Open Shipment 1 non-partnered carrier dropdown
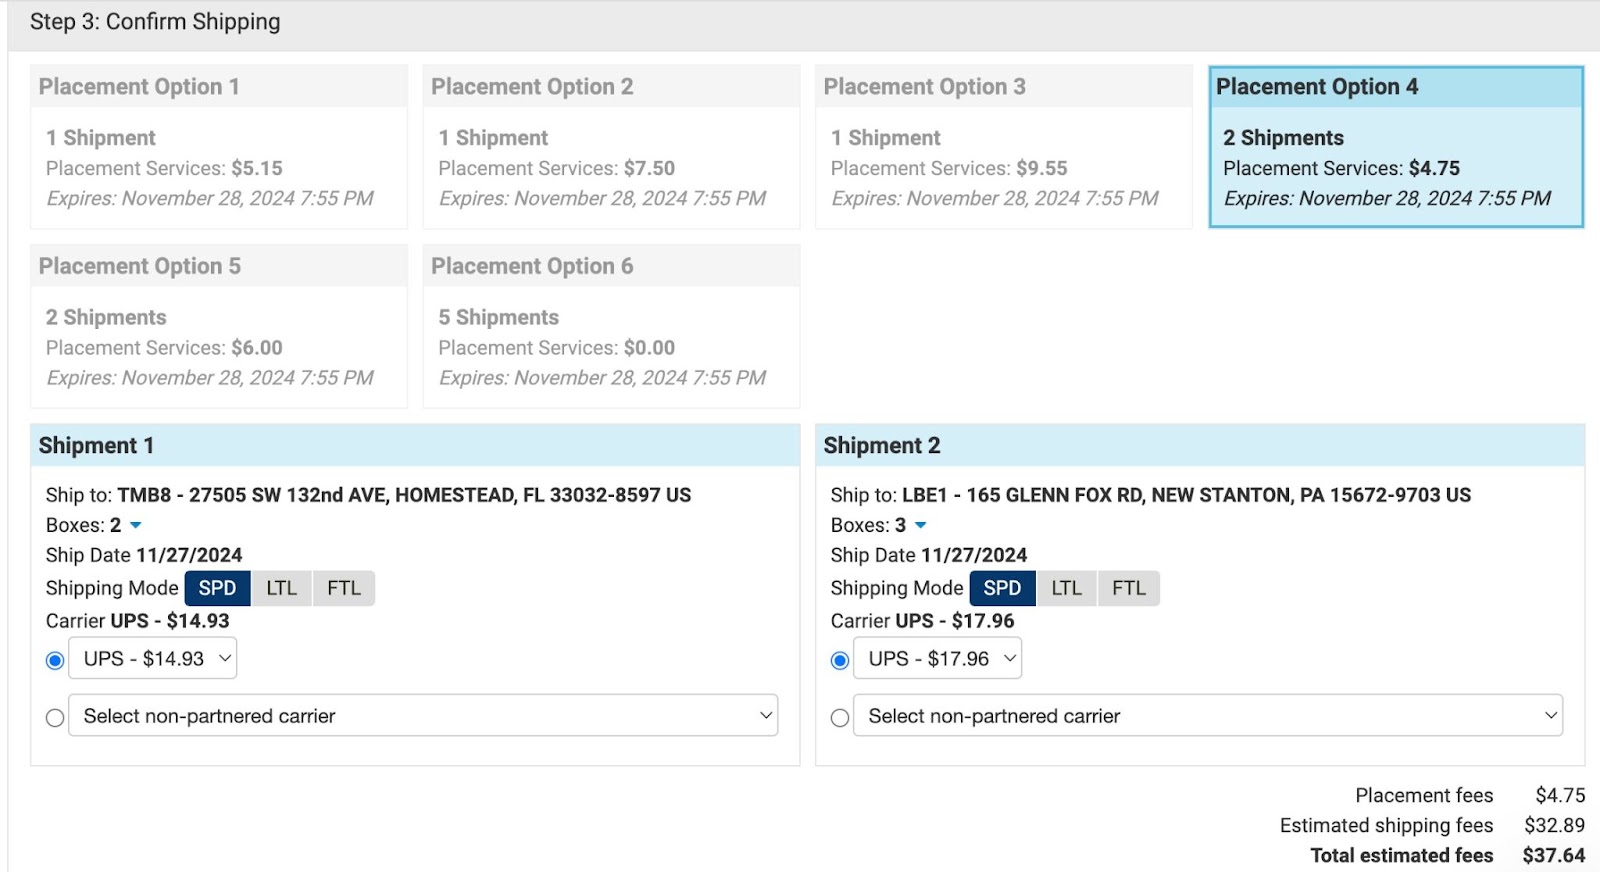Viewport: 1600px width, 872px height. click(x=423, y=716)
